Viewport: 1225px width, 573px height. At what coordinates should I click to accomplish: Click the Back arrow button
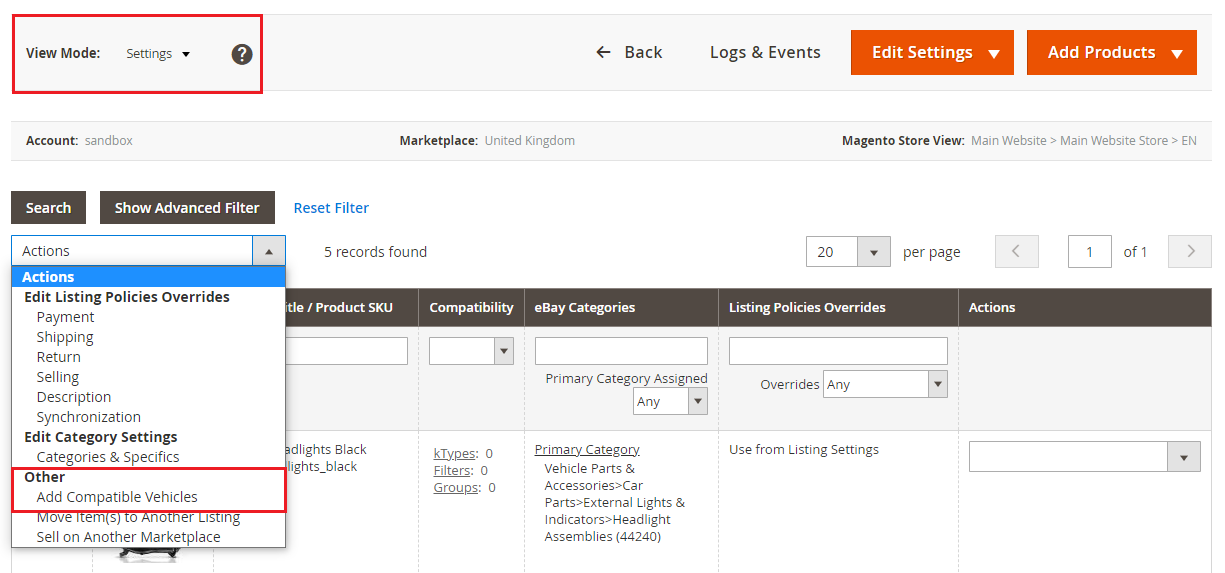pos(629,52)
